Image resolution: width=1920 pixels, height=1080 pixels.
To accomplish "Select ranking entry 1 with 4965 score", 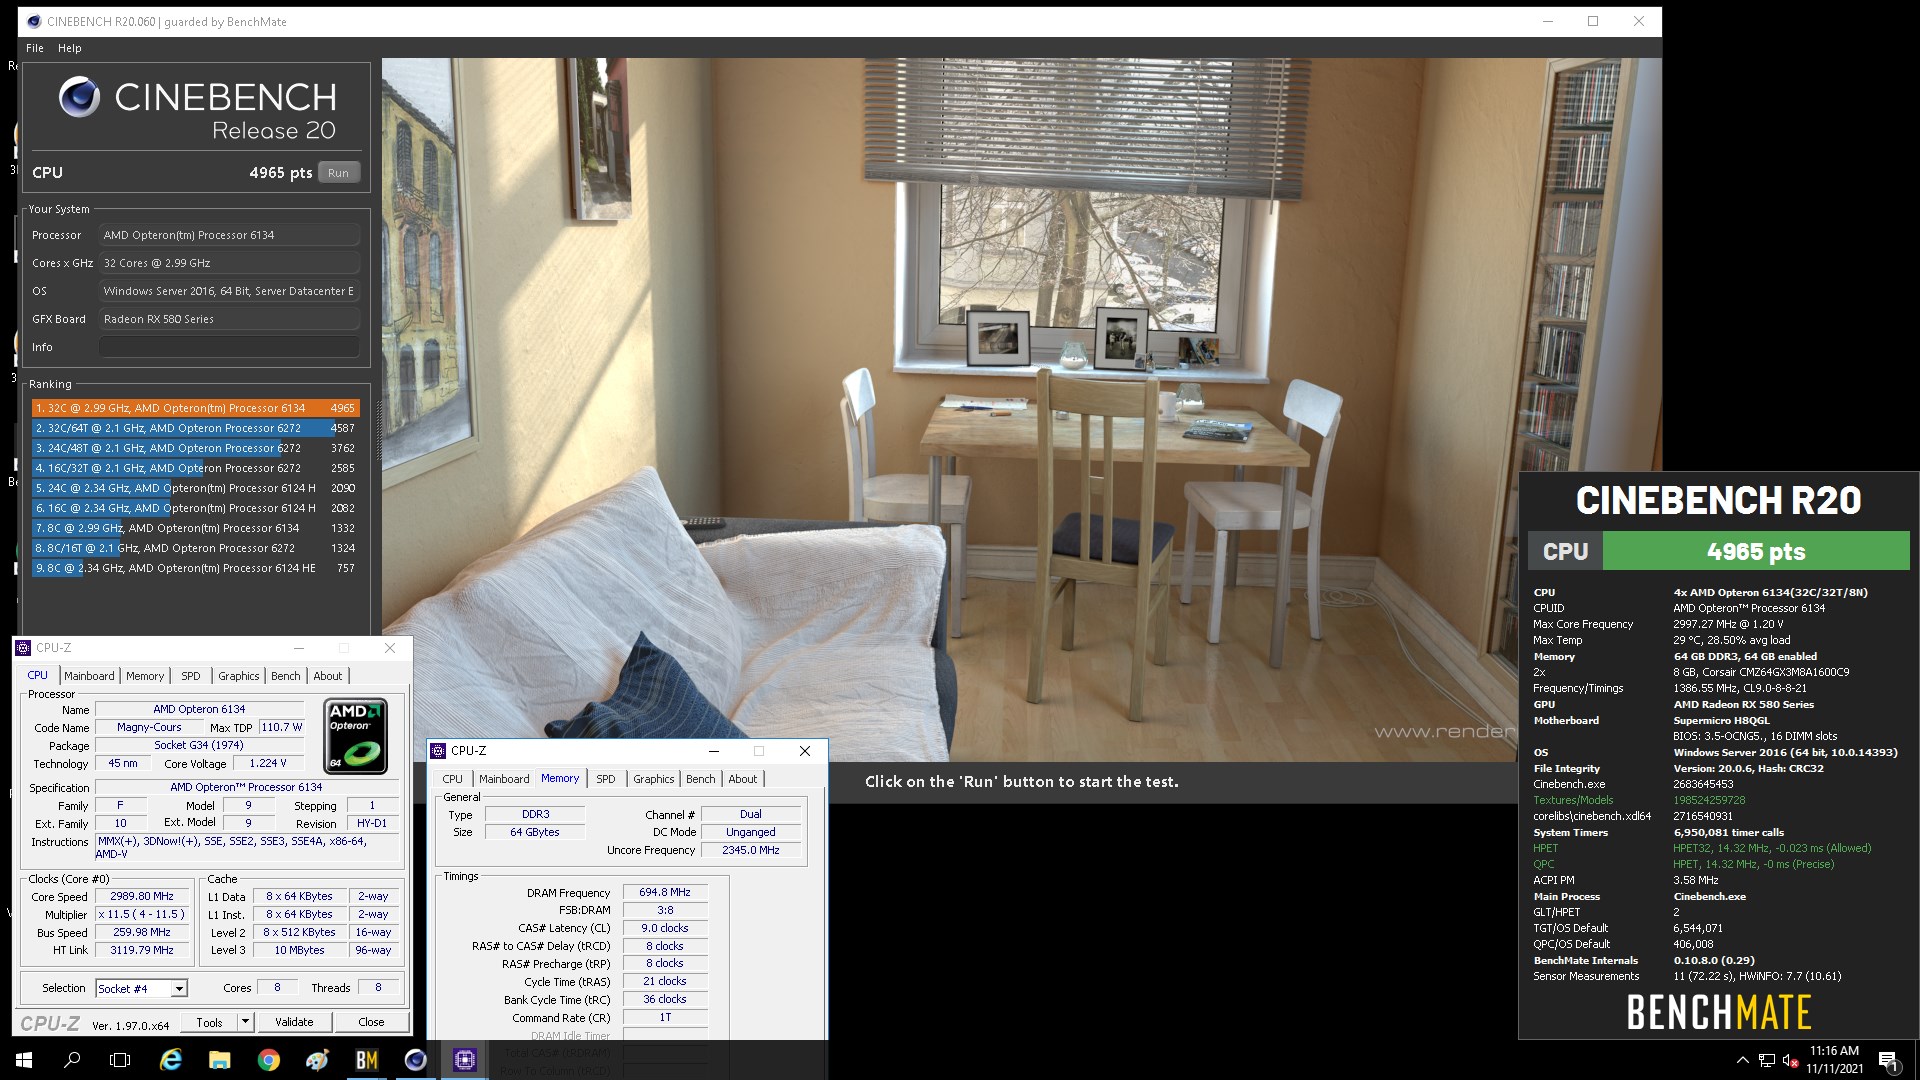I will tap(195, 408).
